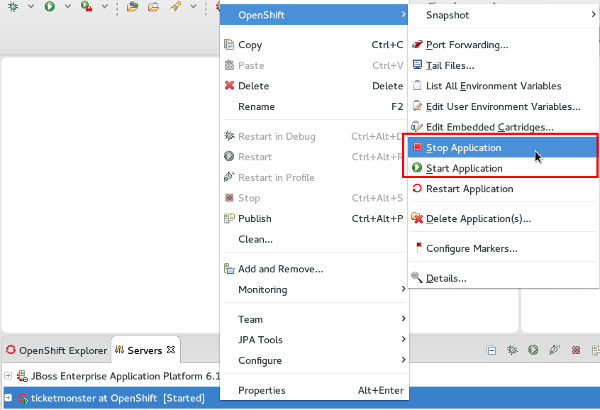The image size is (600, 410).
Task: Click the red Delete X icon
Action: (x=229, y=86)
